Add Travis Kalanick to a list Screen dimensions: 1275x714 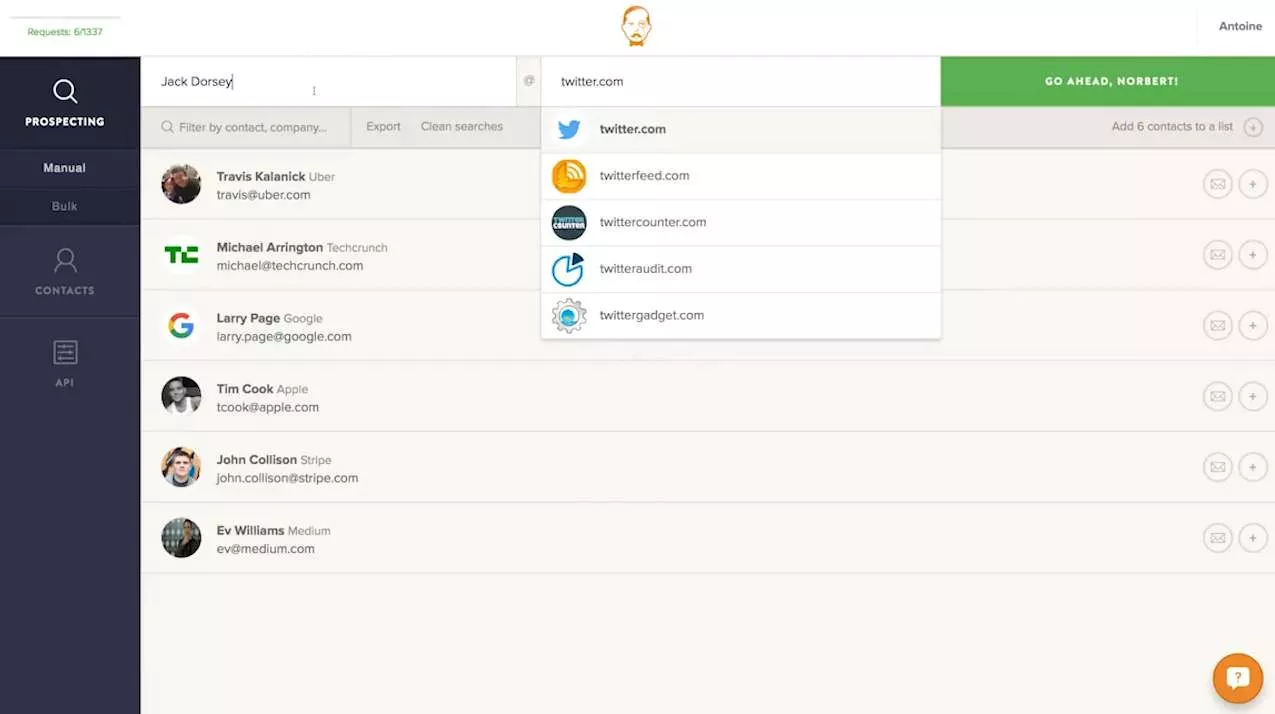[1253, 184]
